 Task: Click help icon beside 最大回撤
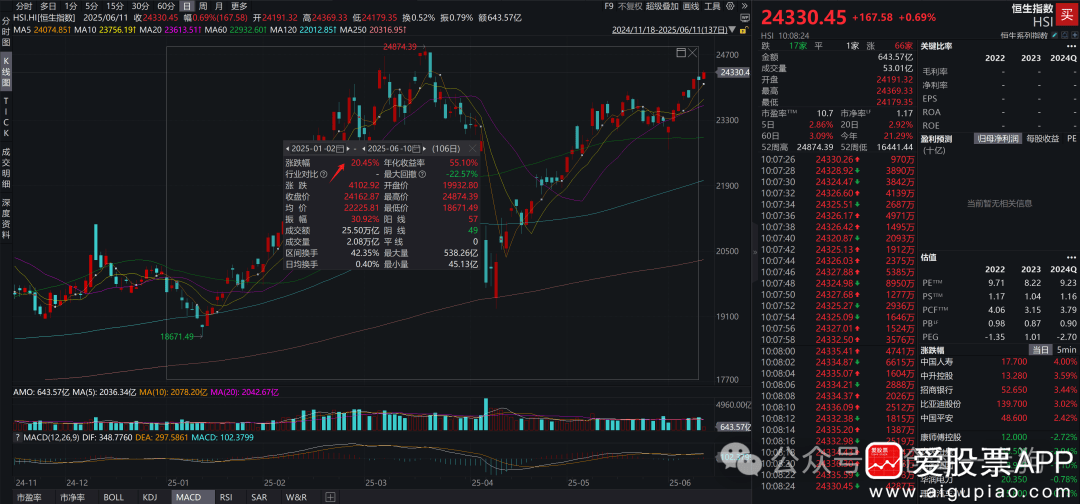[x=422, y=174]
